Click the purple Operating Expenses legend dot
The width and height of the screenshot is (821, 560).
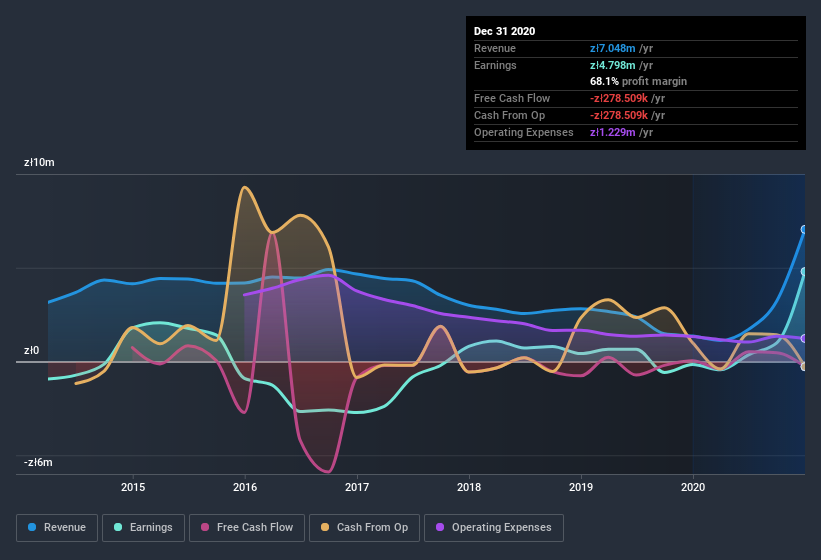coord(441,527)
